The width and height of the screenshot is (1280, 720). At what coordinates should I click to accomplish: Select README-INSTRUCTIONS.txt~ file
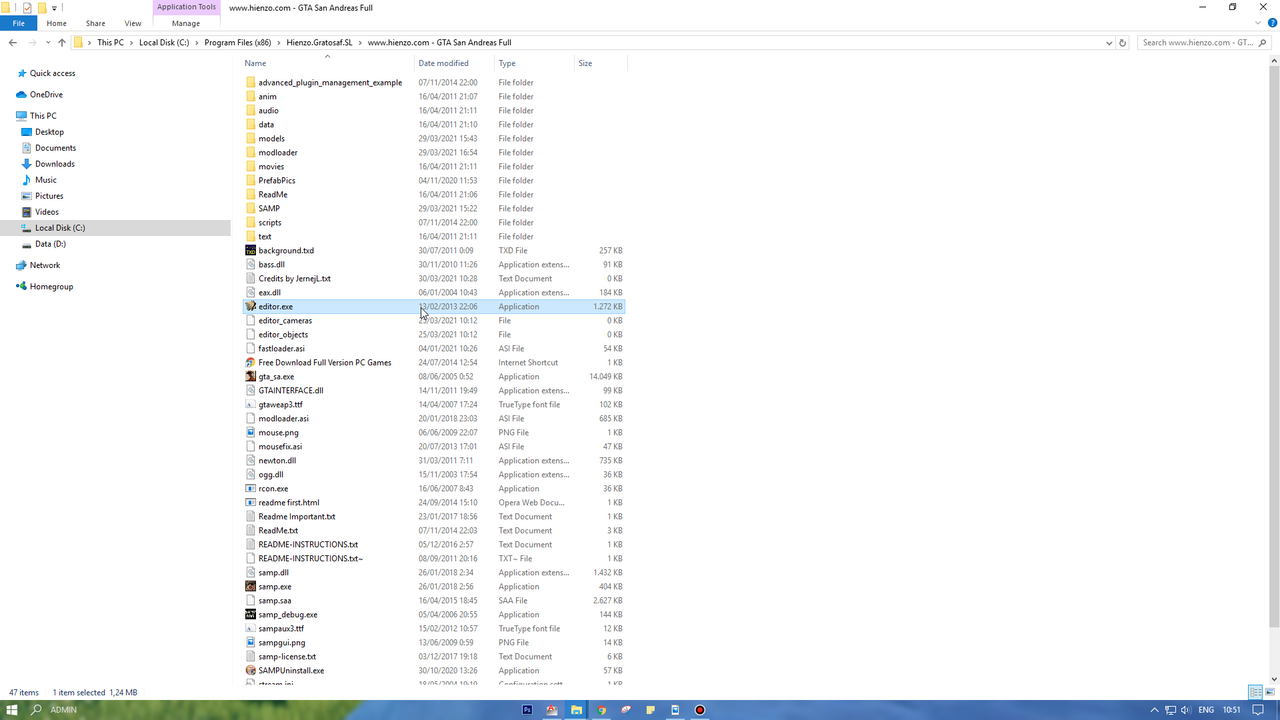pyautogui.click(x=310, y=559)
